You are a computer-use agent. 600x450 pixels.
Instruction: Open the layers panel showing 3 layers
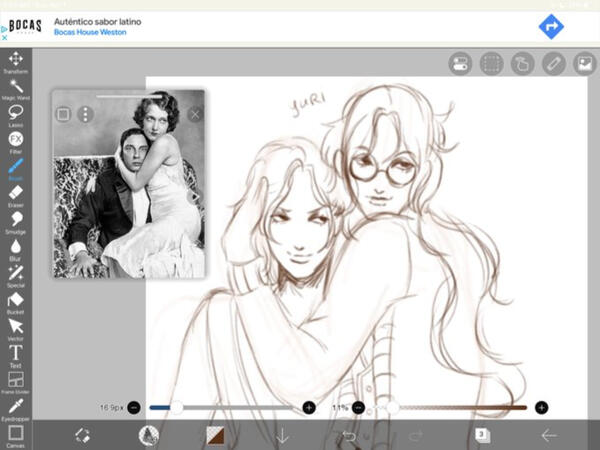tap(482, 435)
